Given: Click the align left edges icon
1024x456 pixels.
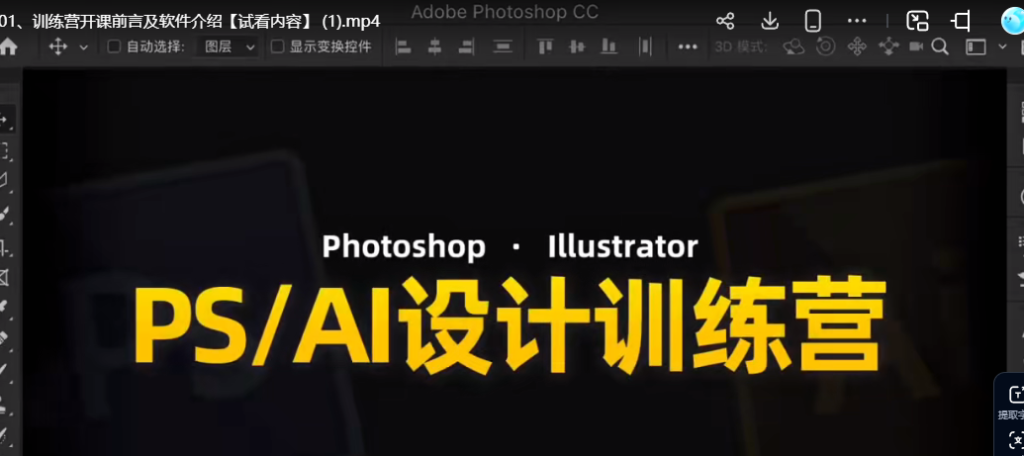Looking at the screenshot, I should (x=403, y=46).
